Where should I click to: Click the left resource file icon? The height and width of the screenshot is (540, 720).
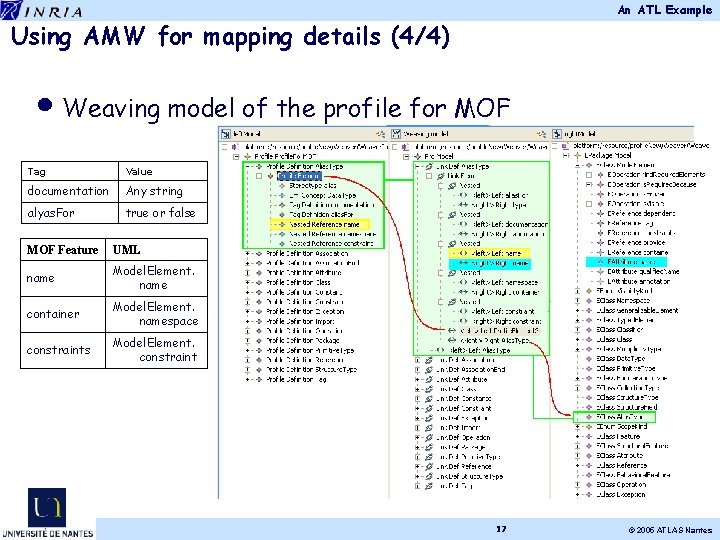[x=236, y=147]
